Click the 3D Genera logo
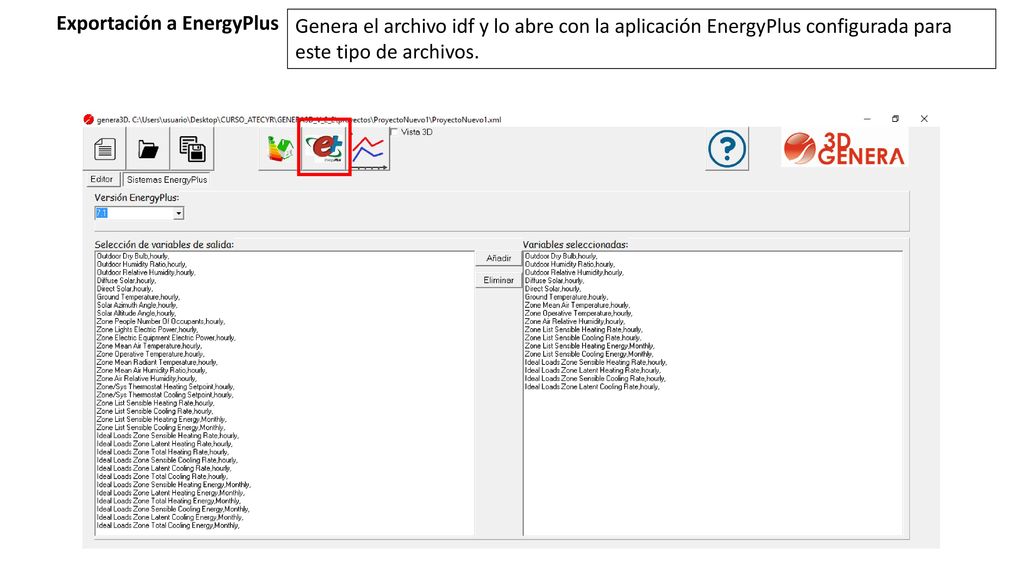The width and height of the screenshot is (1024, 576). [844, 148]
